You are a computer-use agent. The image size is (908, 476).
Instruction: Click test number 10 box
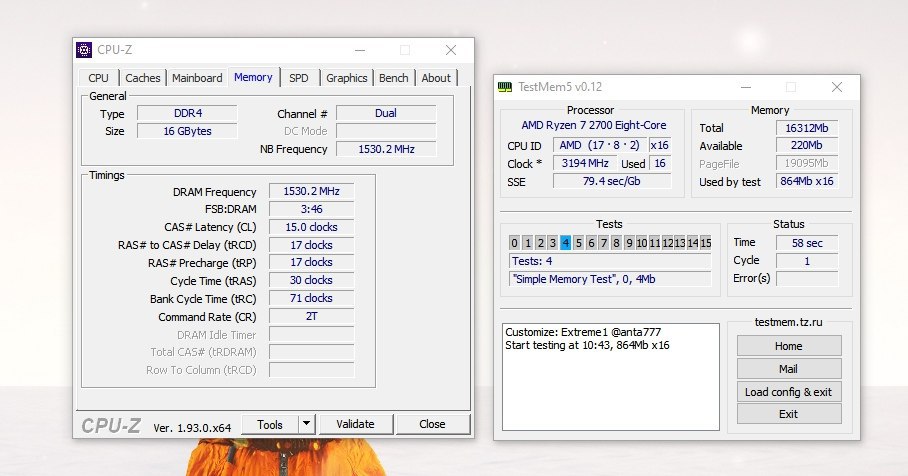[642, 243]
